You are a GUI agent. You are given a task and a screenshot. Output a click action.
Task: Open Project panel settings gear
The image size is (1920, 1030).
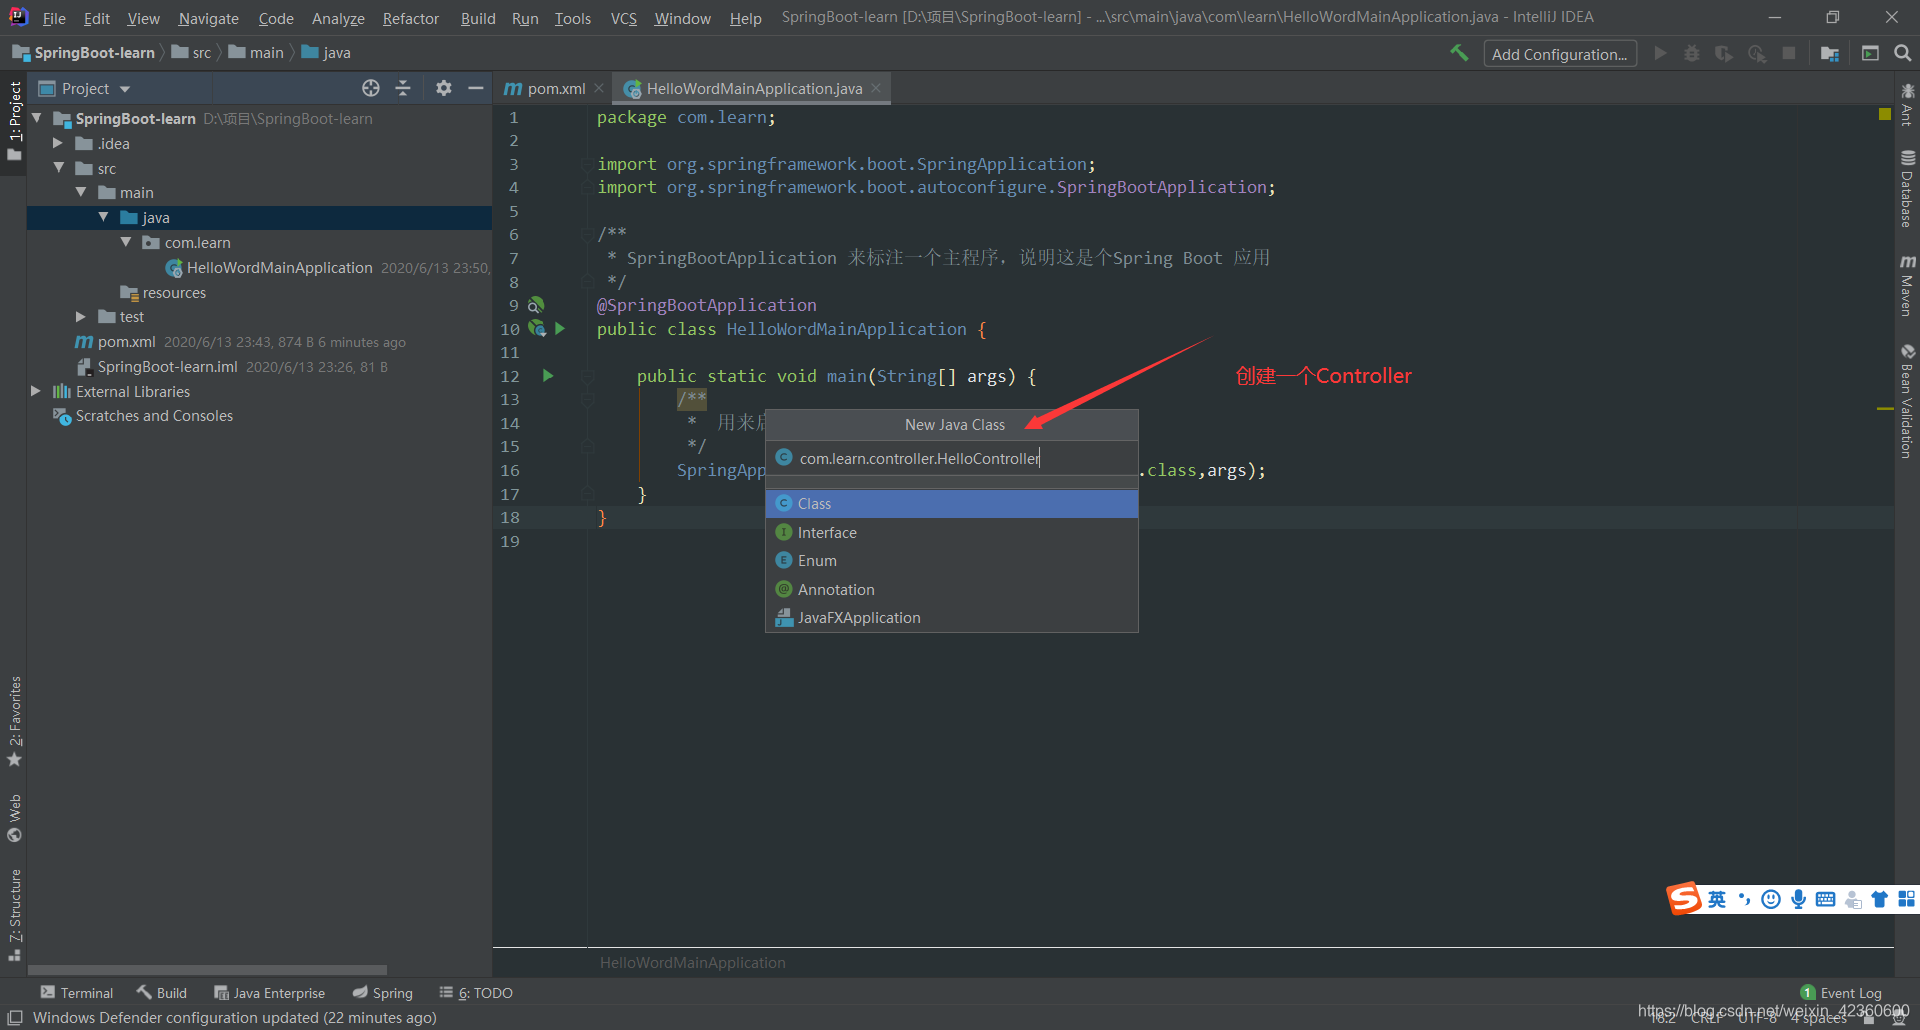coord(444,88)
